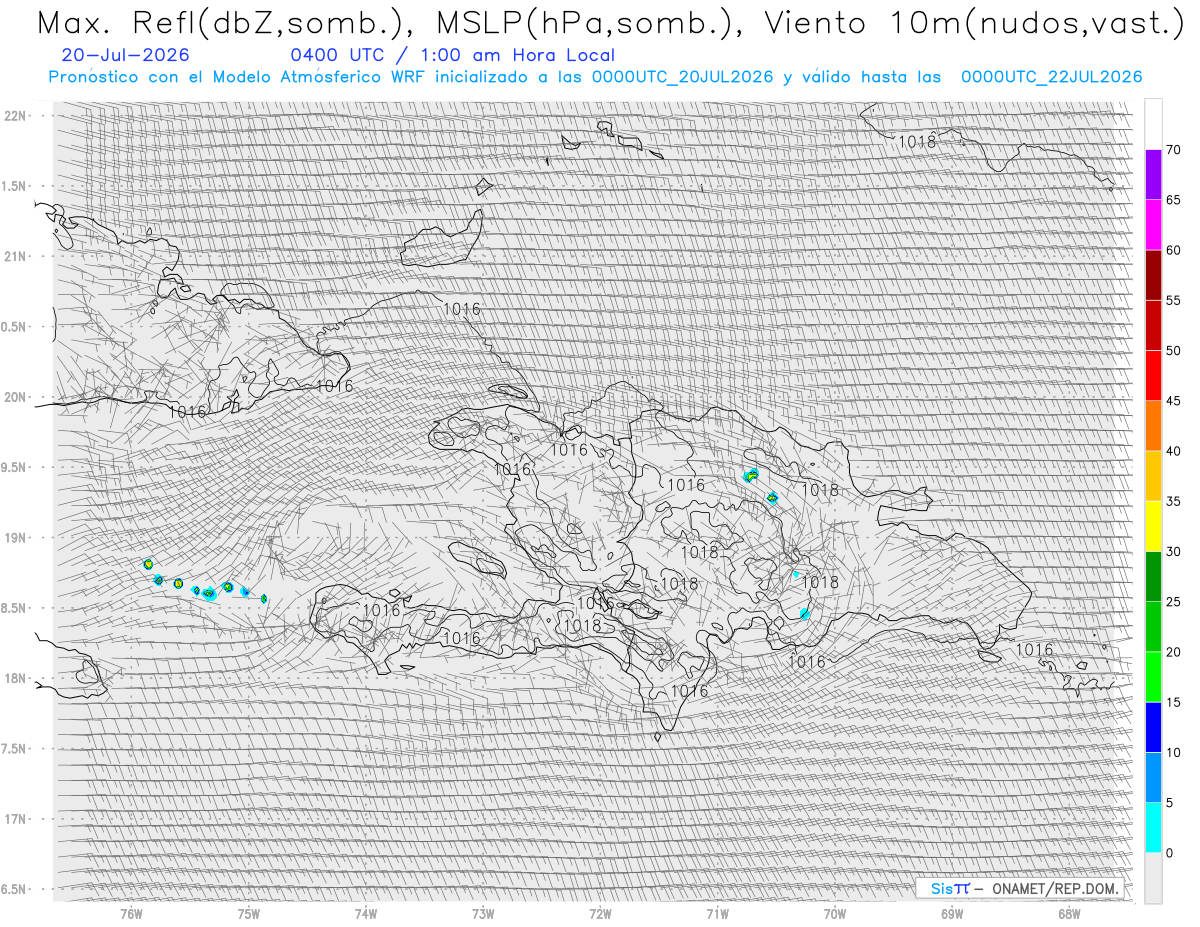
Task: Click the "22N" latitude axis label
Action: coord(15,115)
